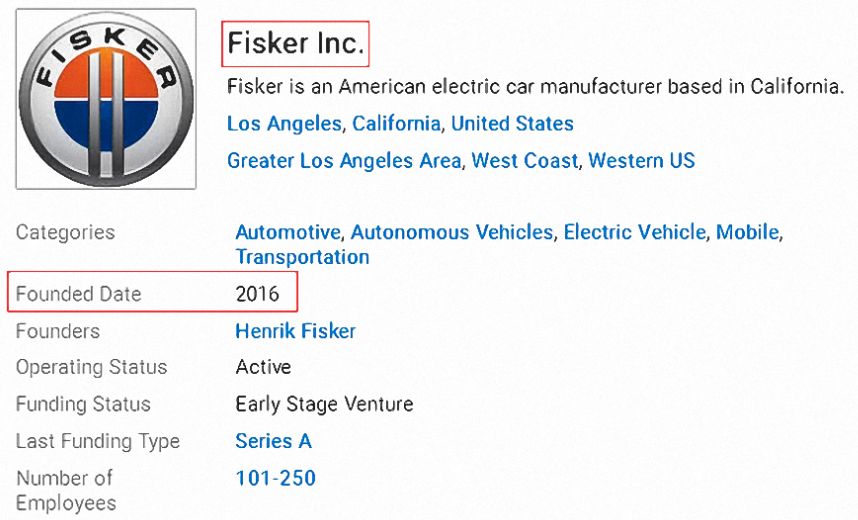Open the Los Angeles location link
The height and width of the screenshot is (520, 858).
coord(284,124)
